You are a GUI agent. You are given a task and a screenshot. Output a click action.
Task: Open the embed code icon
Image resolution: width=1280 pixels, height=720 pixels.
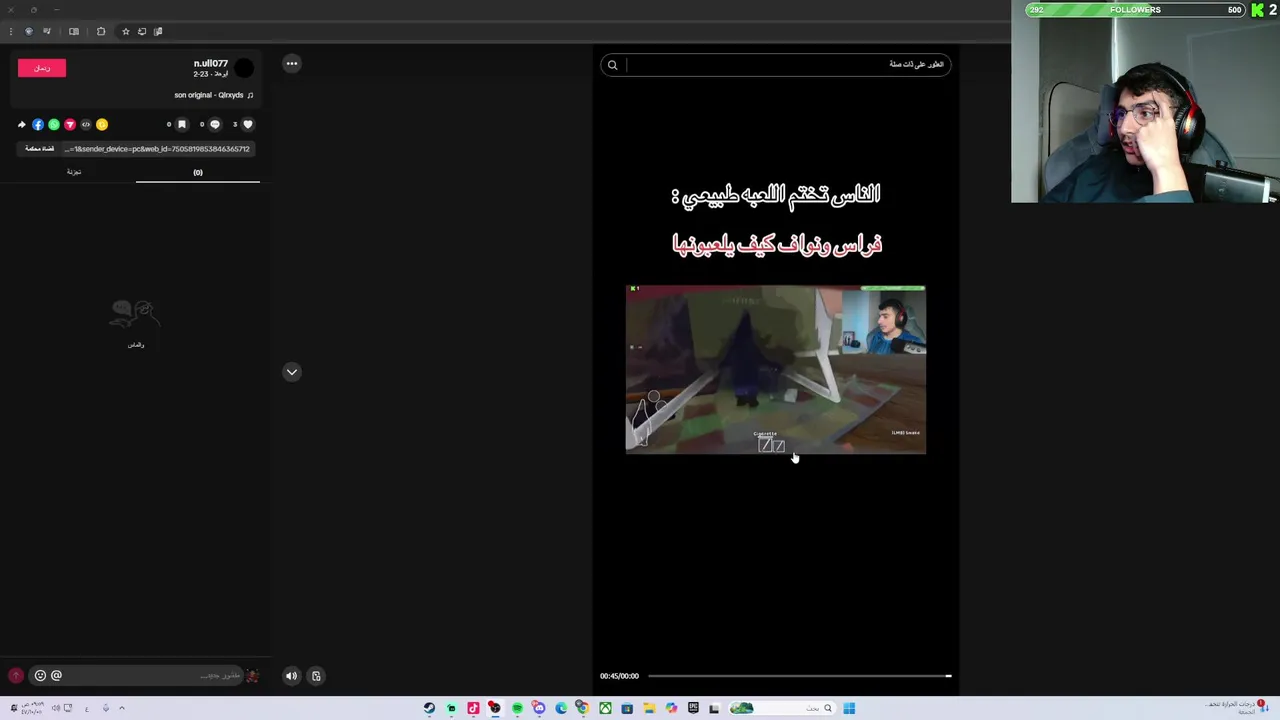click(86, 125)
